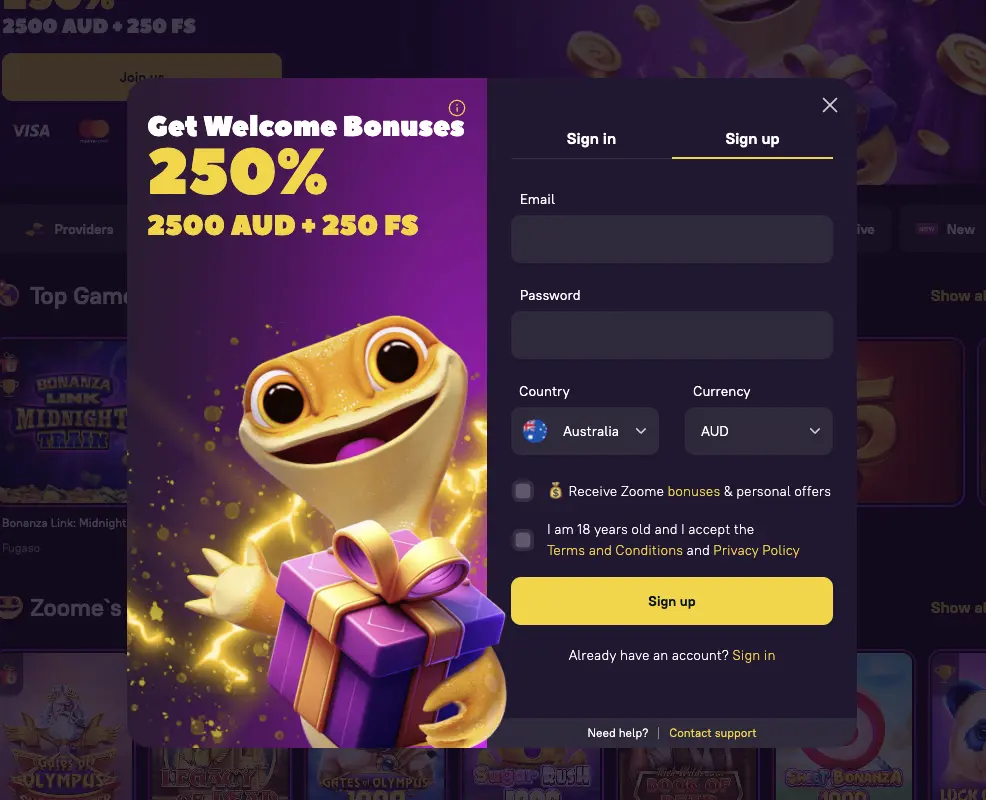The width and height of the screenshot is (986, 800).
Task: Click the yellow Sign up button
Action: pyautogui.click(x=672, y=601)
